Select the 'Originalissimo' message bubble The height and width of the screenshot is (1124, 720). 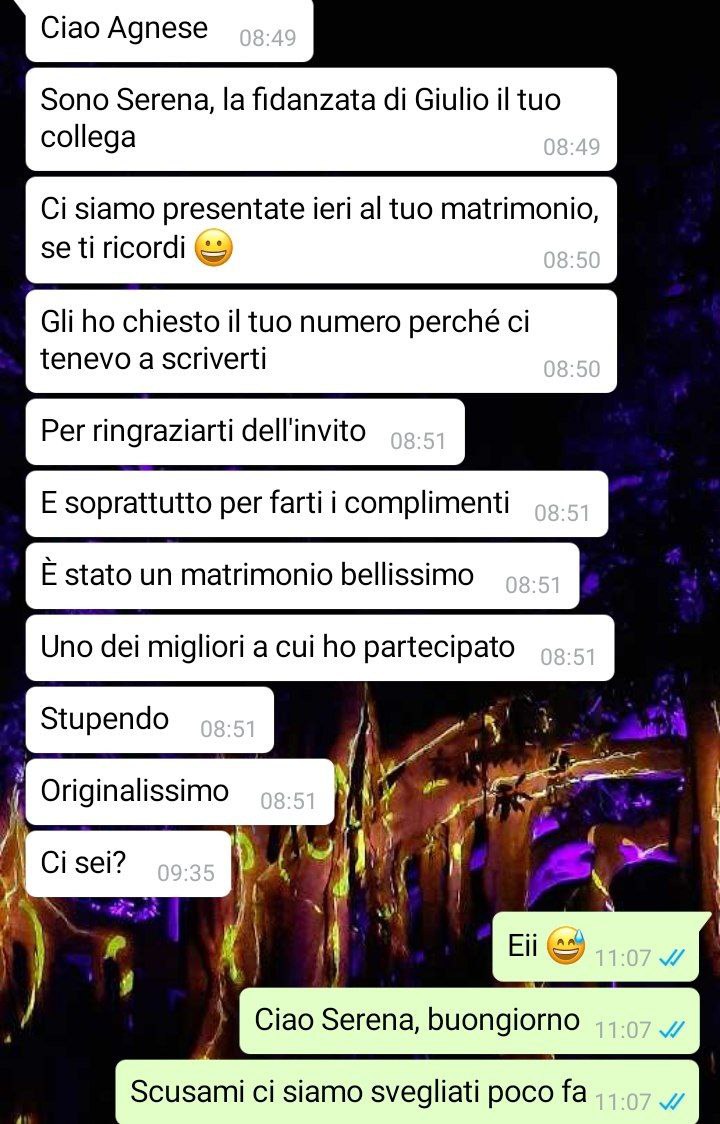point(180,792)
